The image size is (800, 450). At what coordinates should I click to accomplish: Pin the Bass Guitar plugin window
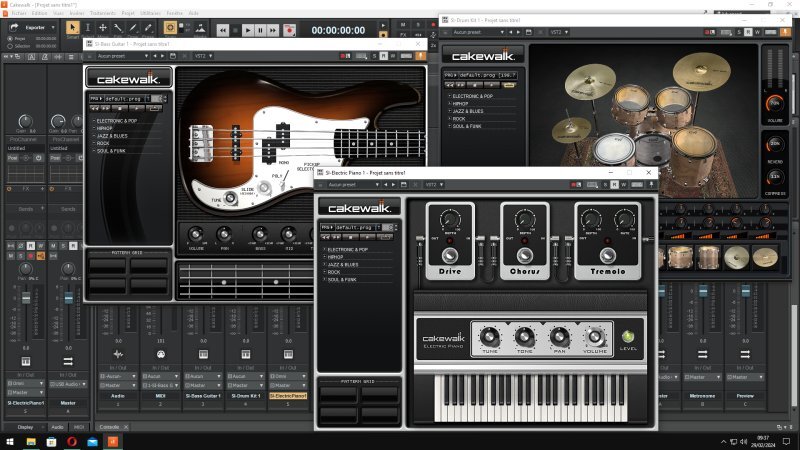point(421,56)
